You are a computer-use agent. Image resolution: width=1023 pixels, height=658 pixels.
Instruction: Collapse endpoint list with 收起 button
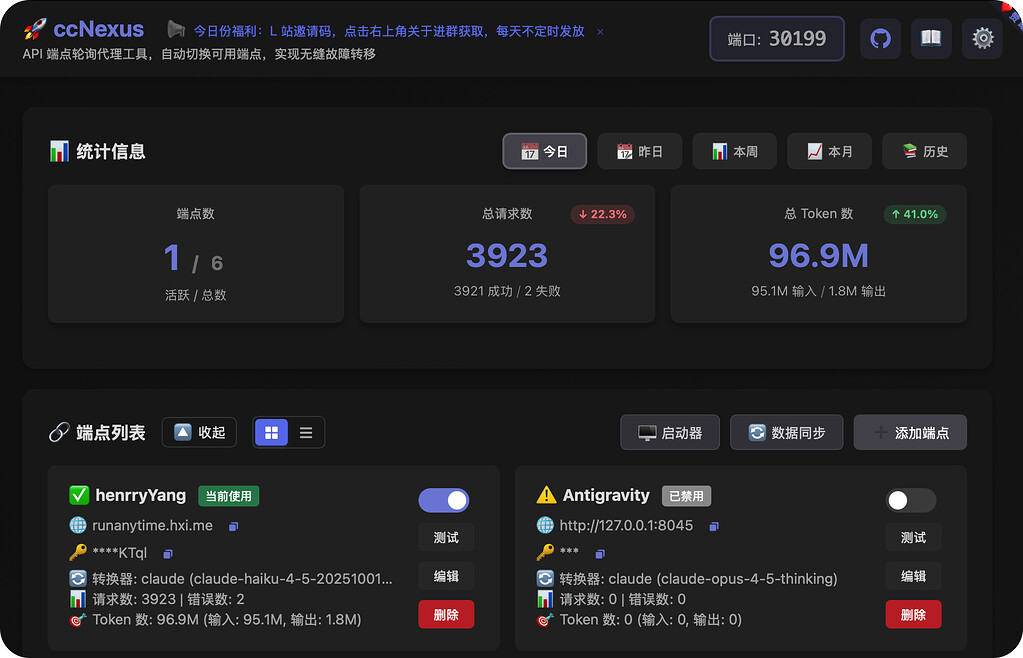coord(199,432)
